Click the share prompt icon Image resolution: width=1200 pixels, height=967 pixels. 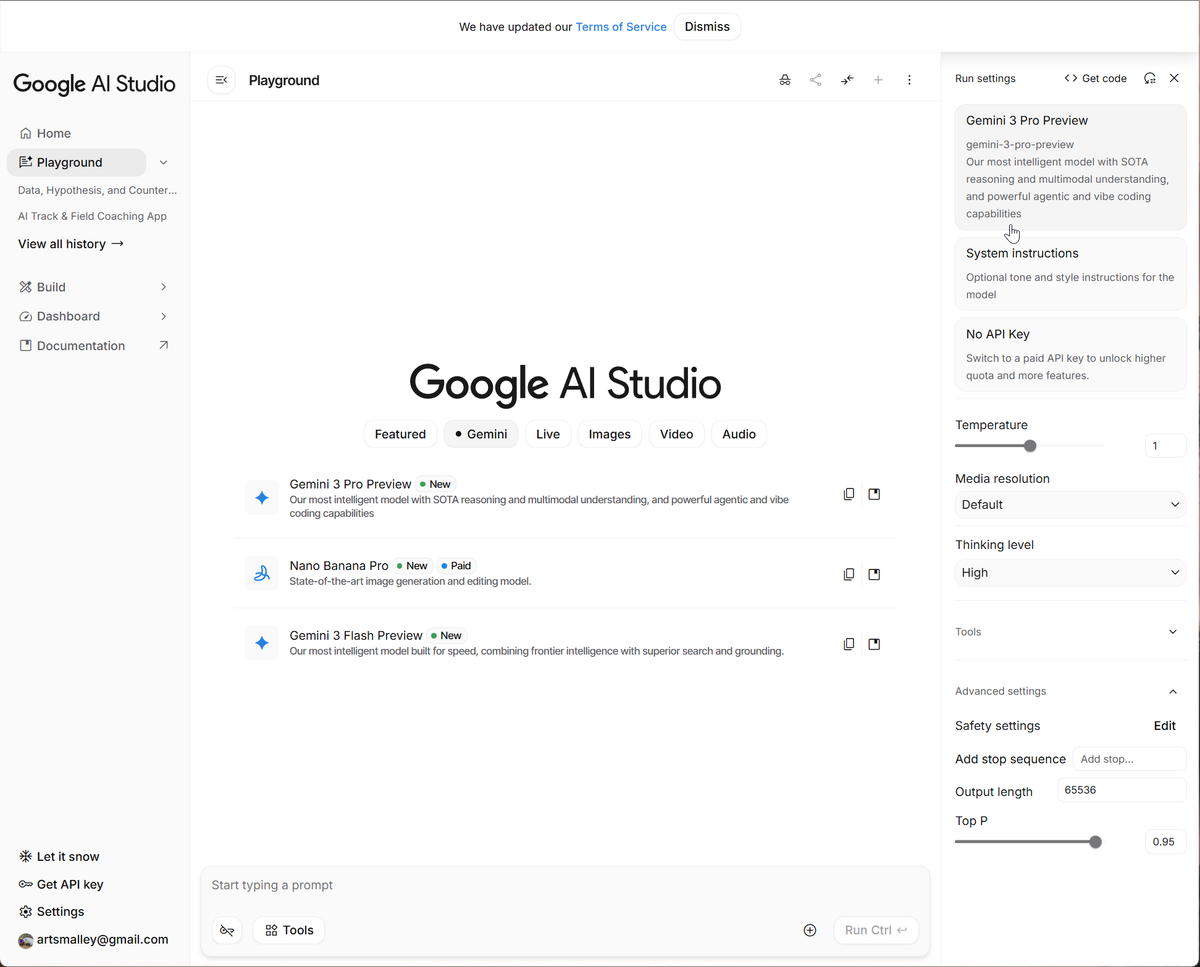pyautogui.click(x=816, y=80)
